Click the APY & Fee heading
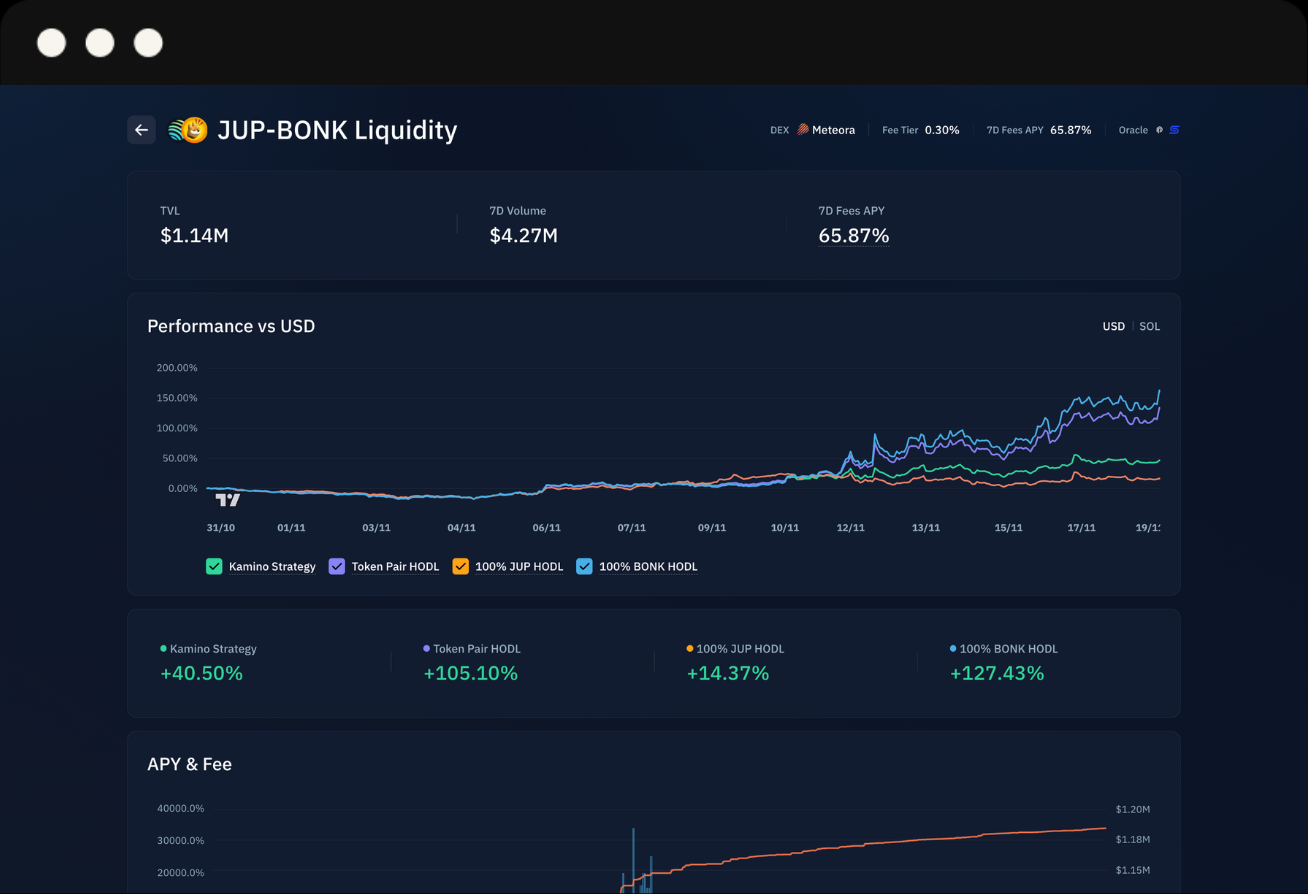The image size is (1308, 894). tap(189, 765)
